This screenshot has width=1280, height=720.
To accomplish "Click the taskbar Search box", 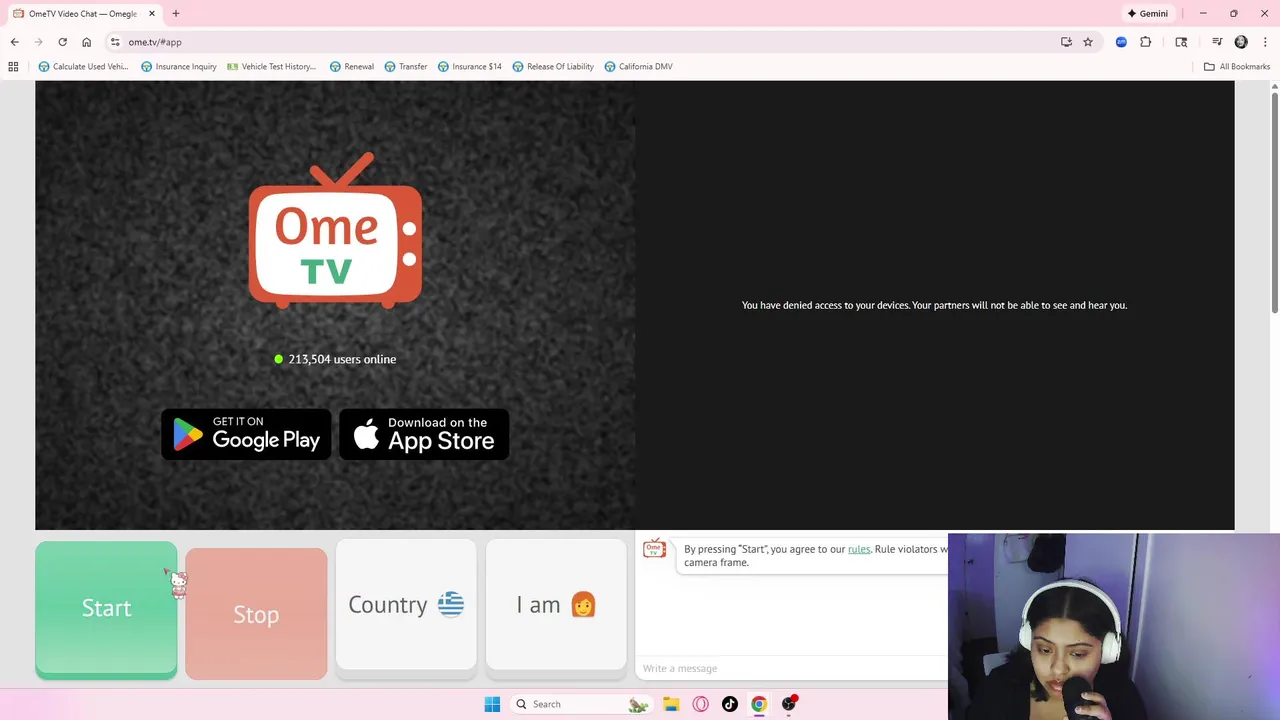I will tap(580, 704).
